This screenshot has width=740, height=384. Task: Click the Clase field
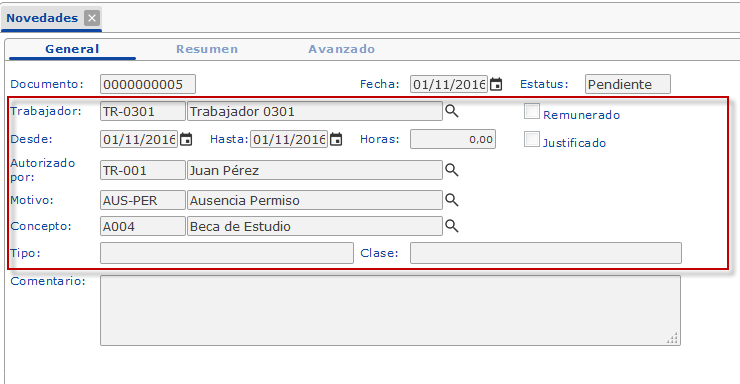[546, 253]
